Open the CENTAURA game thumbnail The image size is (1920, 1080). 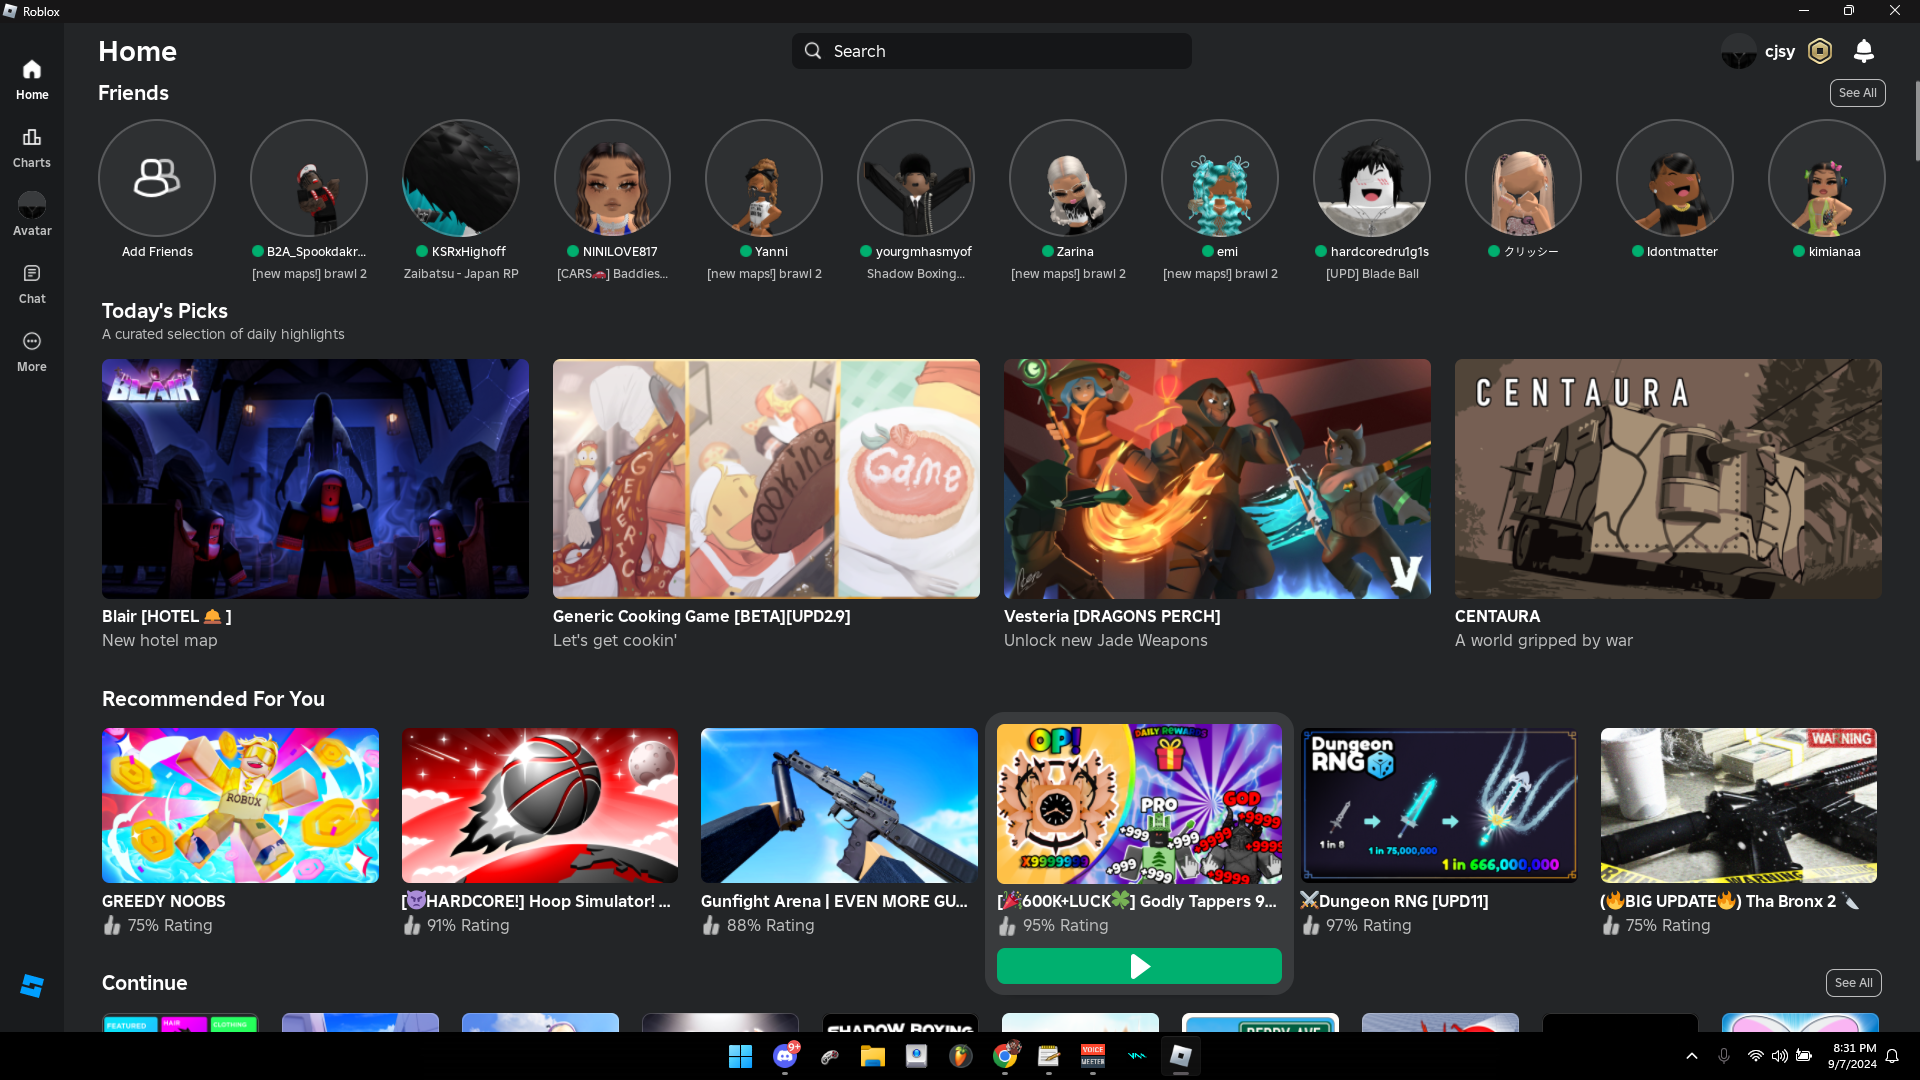[1668, 479]
